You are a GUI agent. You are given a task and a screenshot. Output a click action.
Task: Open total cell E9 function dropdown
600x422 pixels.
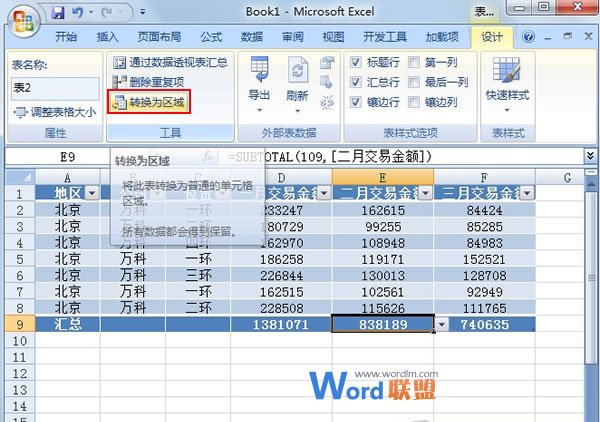click(x=442, y=325)
